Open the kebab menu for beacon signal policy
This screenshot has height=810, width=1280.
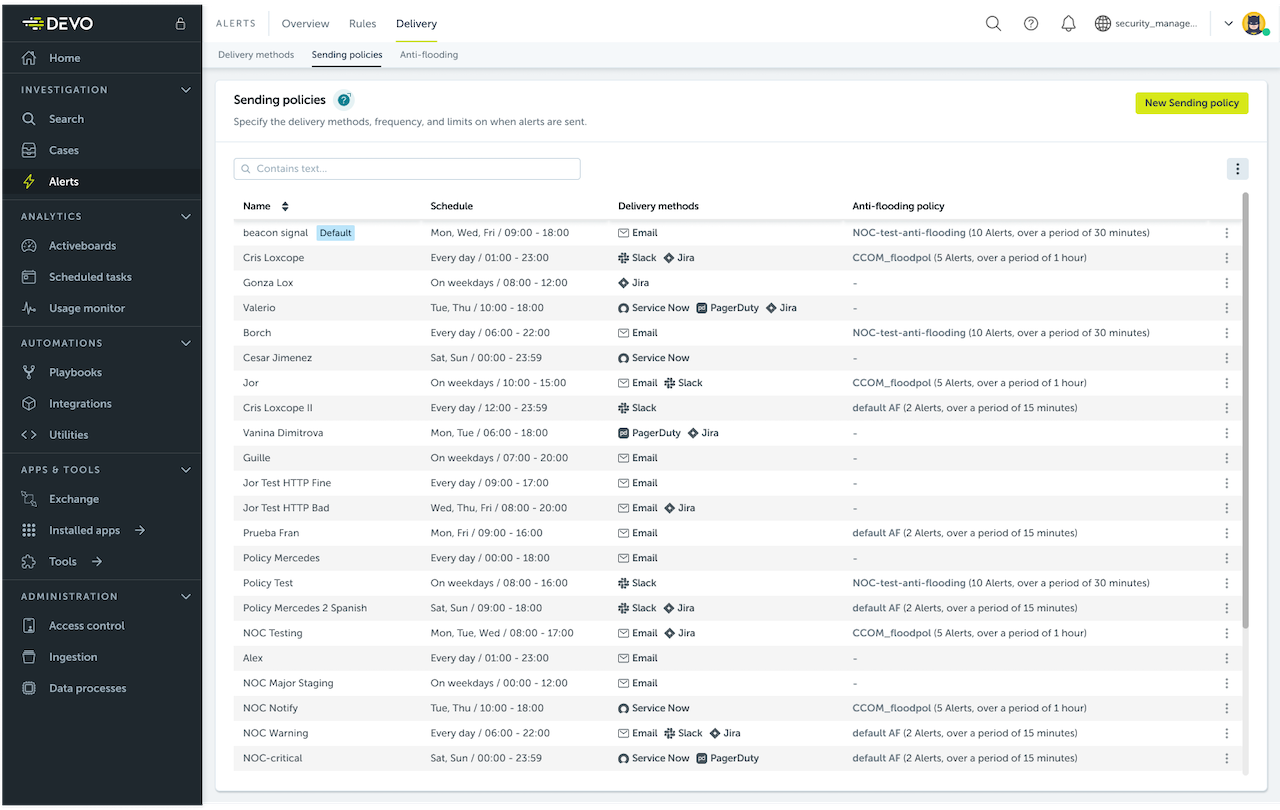[x=1227, y=232]
